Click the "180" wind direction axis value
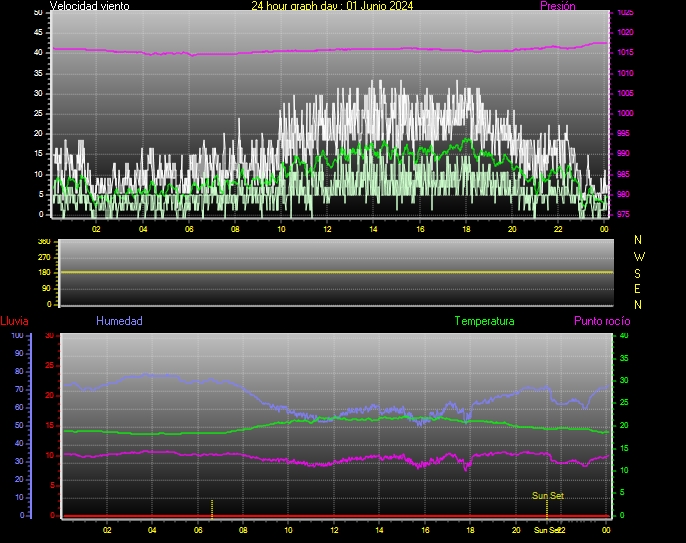The image size is (686, 543). point(44,272)
